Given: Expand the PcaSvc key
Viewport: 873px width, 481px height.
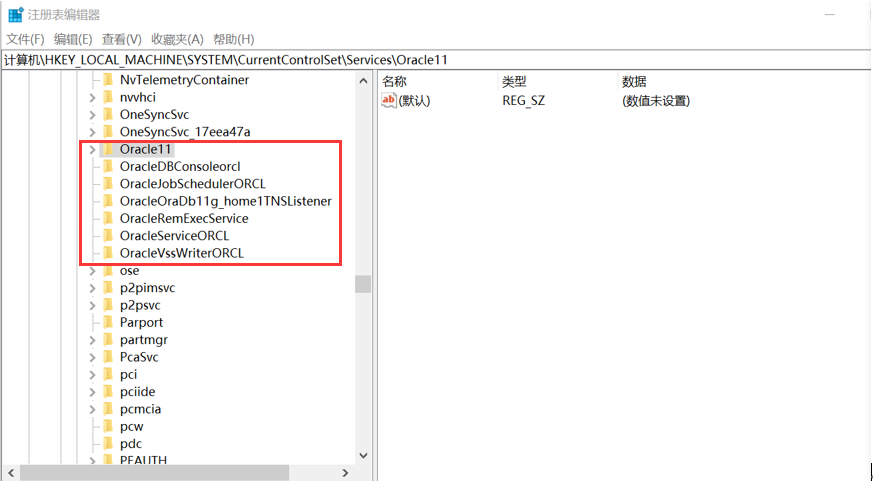Looking at the screenshot, I should [92, 357].
